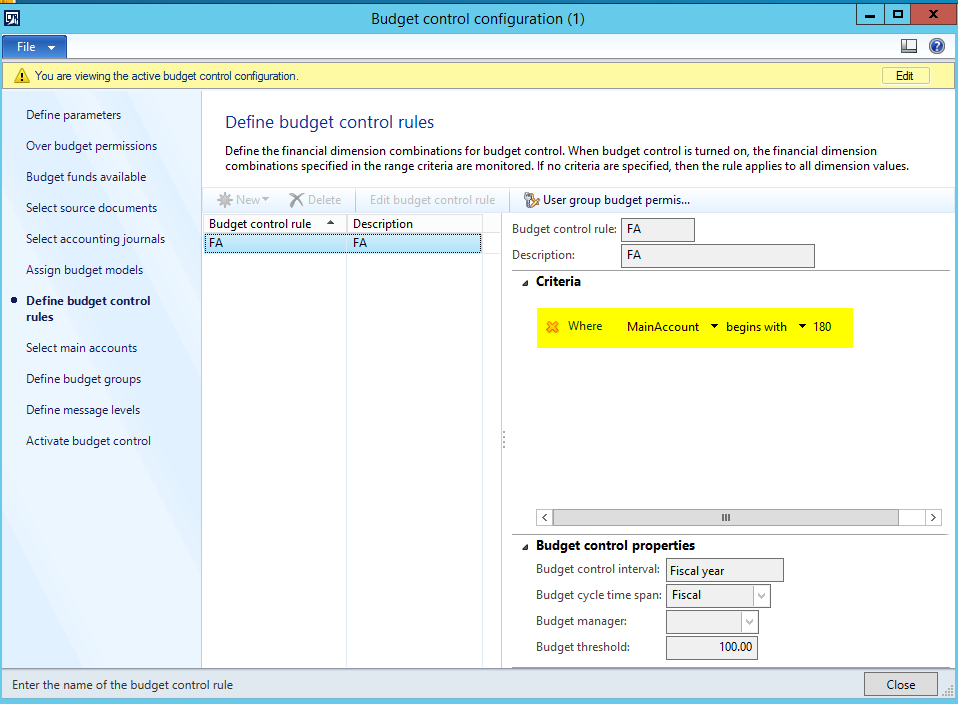Click the yellow warning triangle icon
Image resolution: width=958 pixels, height=704 pixels.
pyautogui.click(x=21, y=76)
